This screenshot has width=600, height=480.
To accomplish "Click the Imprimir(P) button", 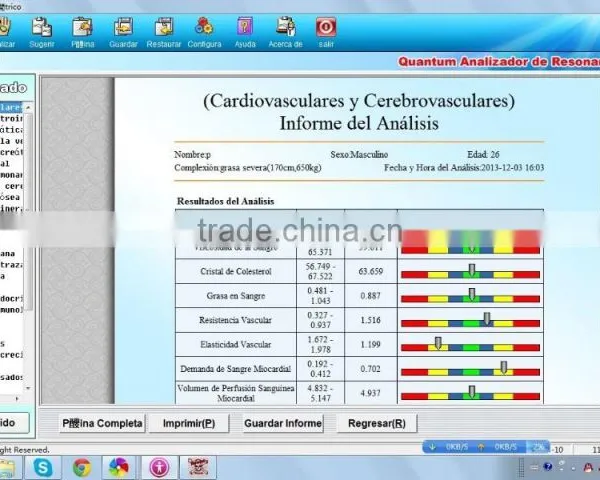I will point(189,423).
